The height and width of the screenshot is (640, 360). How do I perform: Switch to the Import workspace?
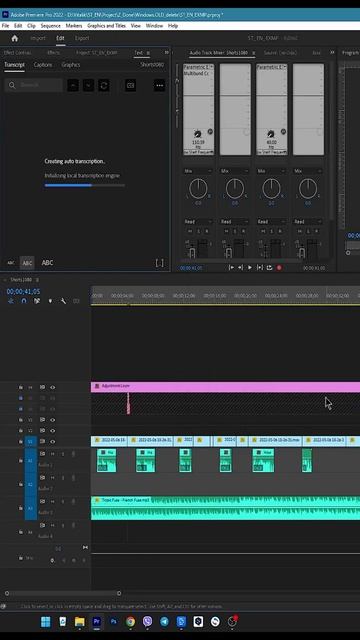pyautogui.click(x=38, y=38)
